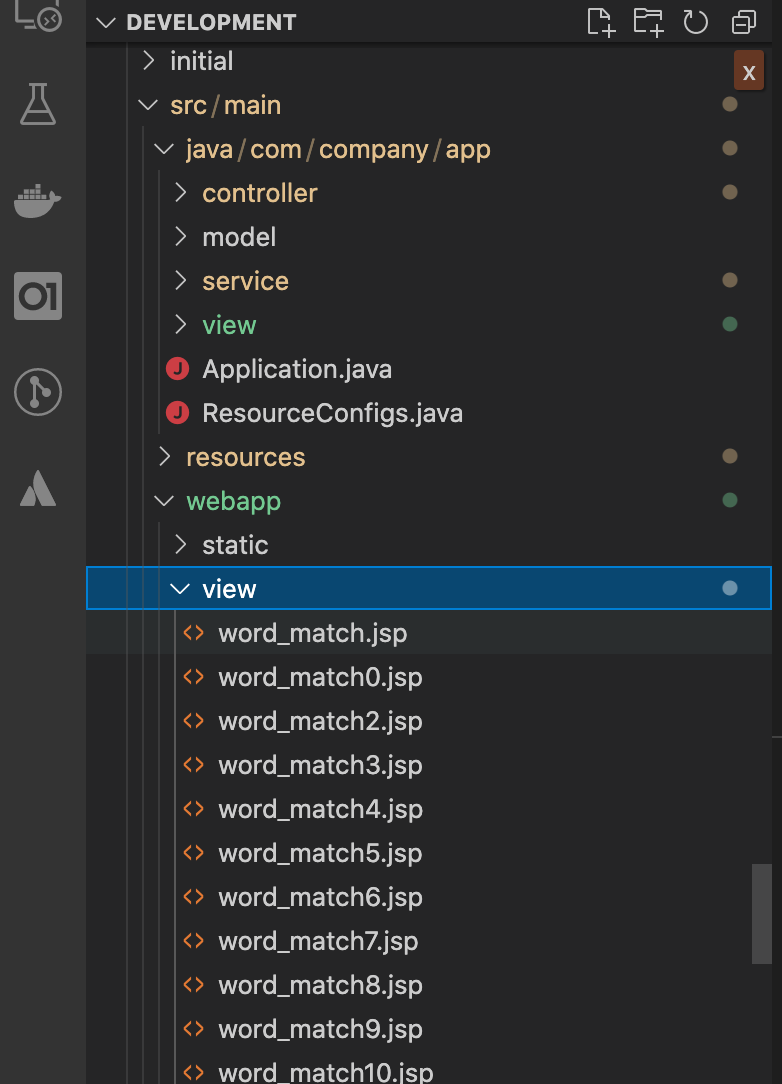This screenshot has height=1084, width=782.
Task: Open the Atlassian icon in activity bar
Action: [38, 487]
